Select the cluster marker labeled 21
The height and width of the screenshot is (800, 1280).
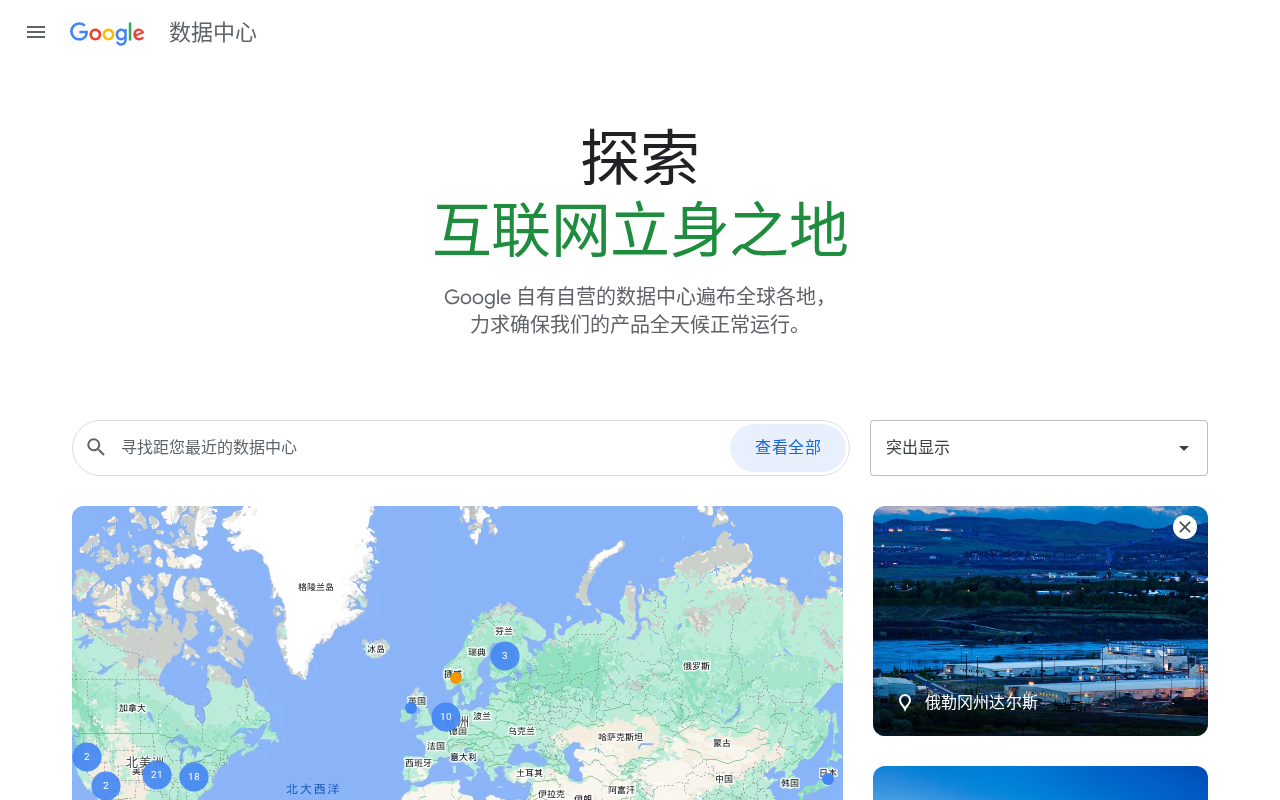157,775
